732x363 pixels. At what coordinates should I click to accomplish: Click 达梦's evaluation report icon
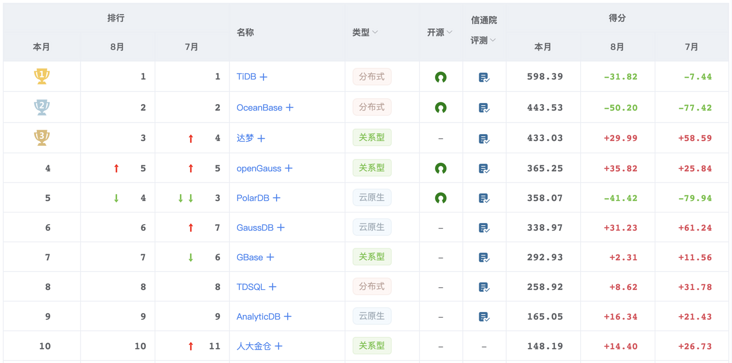click(x=484, y=139)
